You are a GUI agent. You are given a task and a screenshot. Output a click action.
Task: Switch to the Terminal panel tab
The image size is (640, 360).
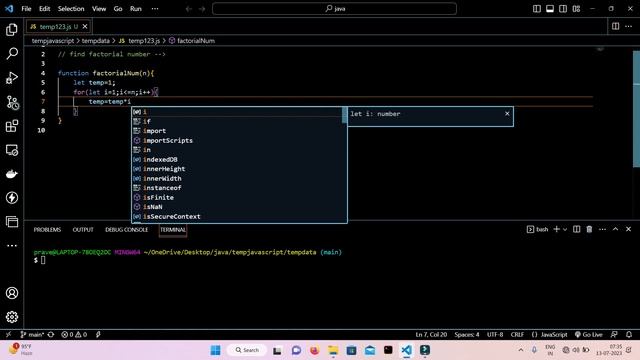[x=173, y=230]
